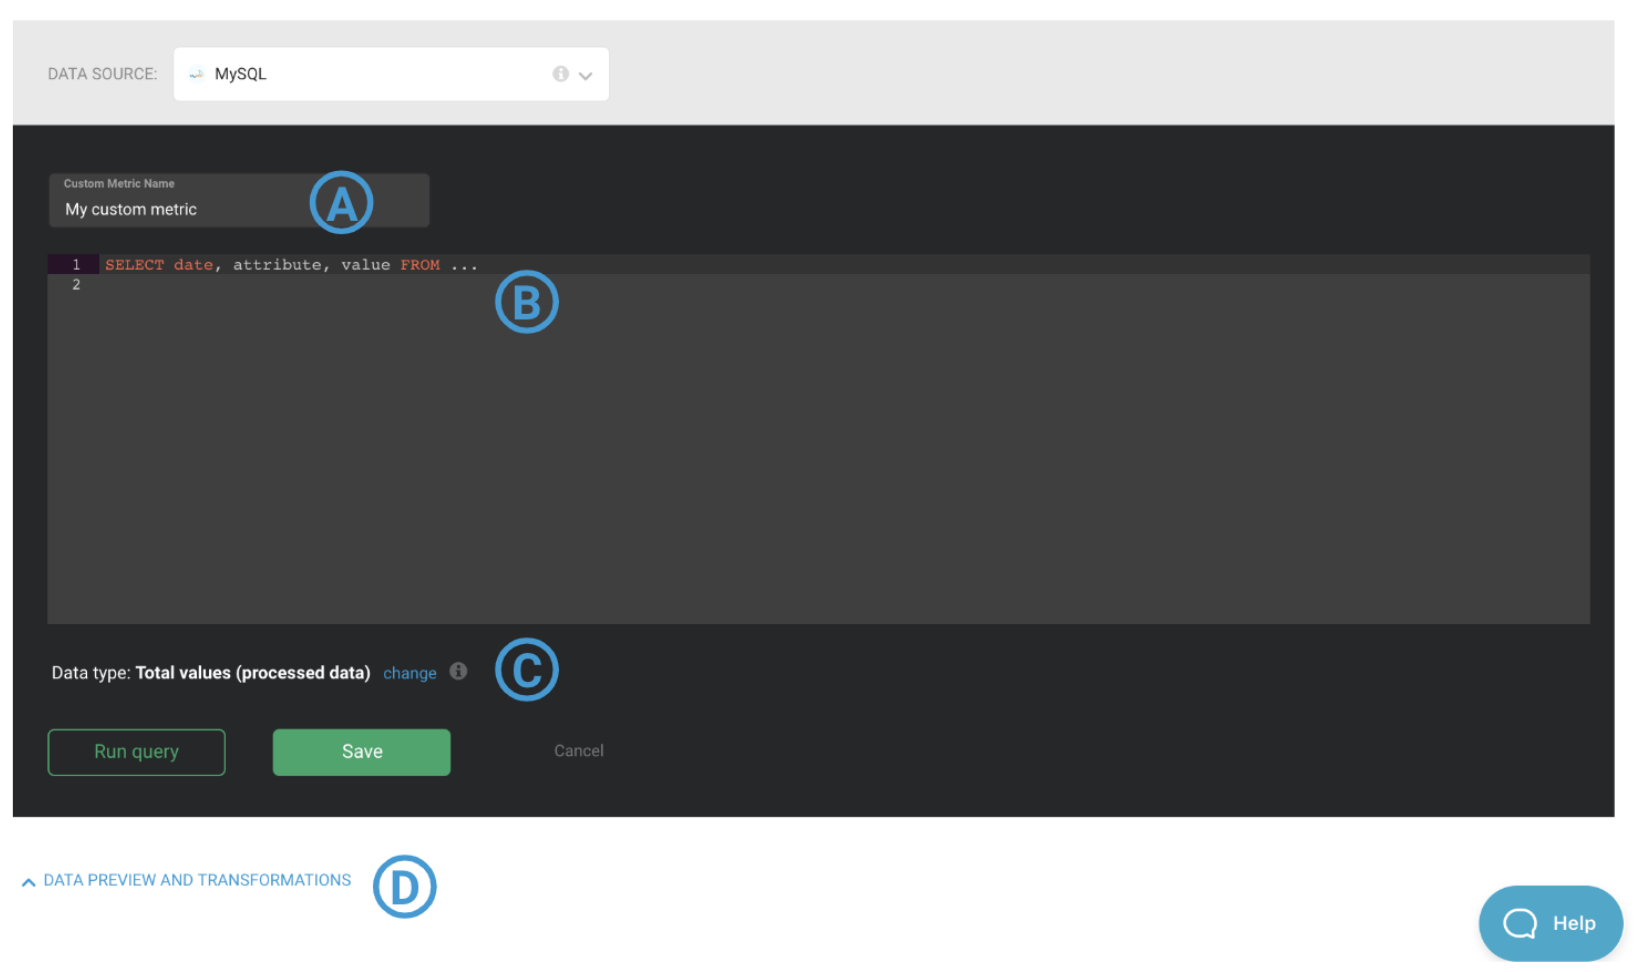Image resolution: width=1634 pixels, height=972 pixels.
Task: Click the chevron beside Data Preview heading
Action: [x=29, y=882]
